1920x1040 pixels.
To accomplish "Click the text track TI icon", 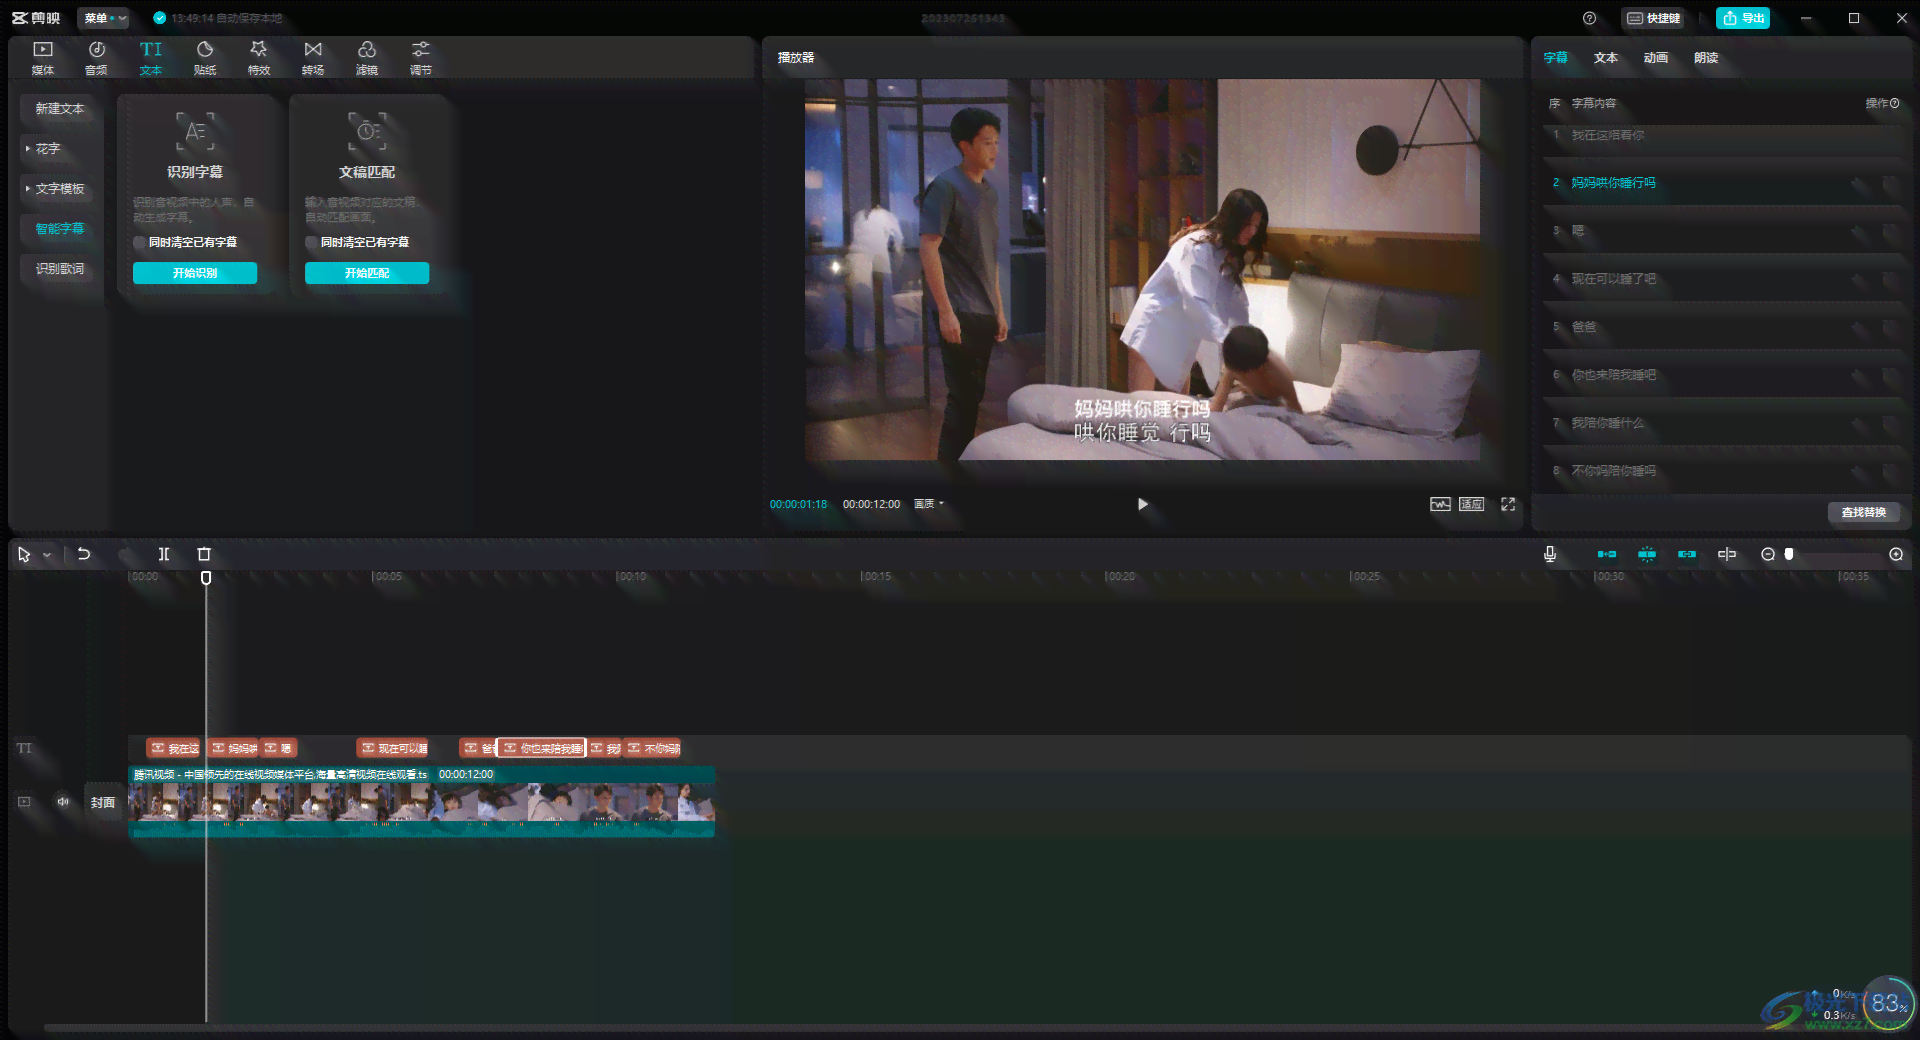I will 24,748.
